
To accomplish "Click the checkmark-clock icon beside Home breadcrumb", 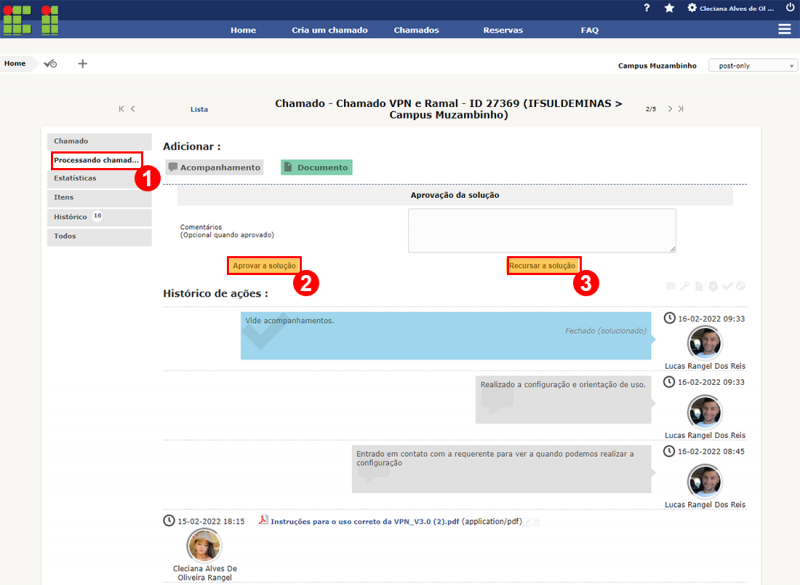I will coord(51,64).
